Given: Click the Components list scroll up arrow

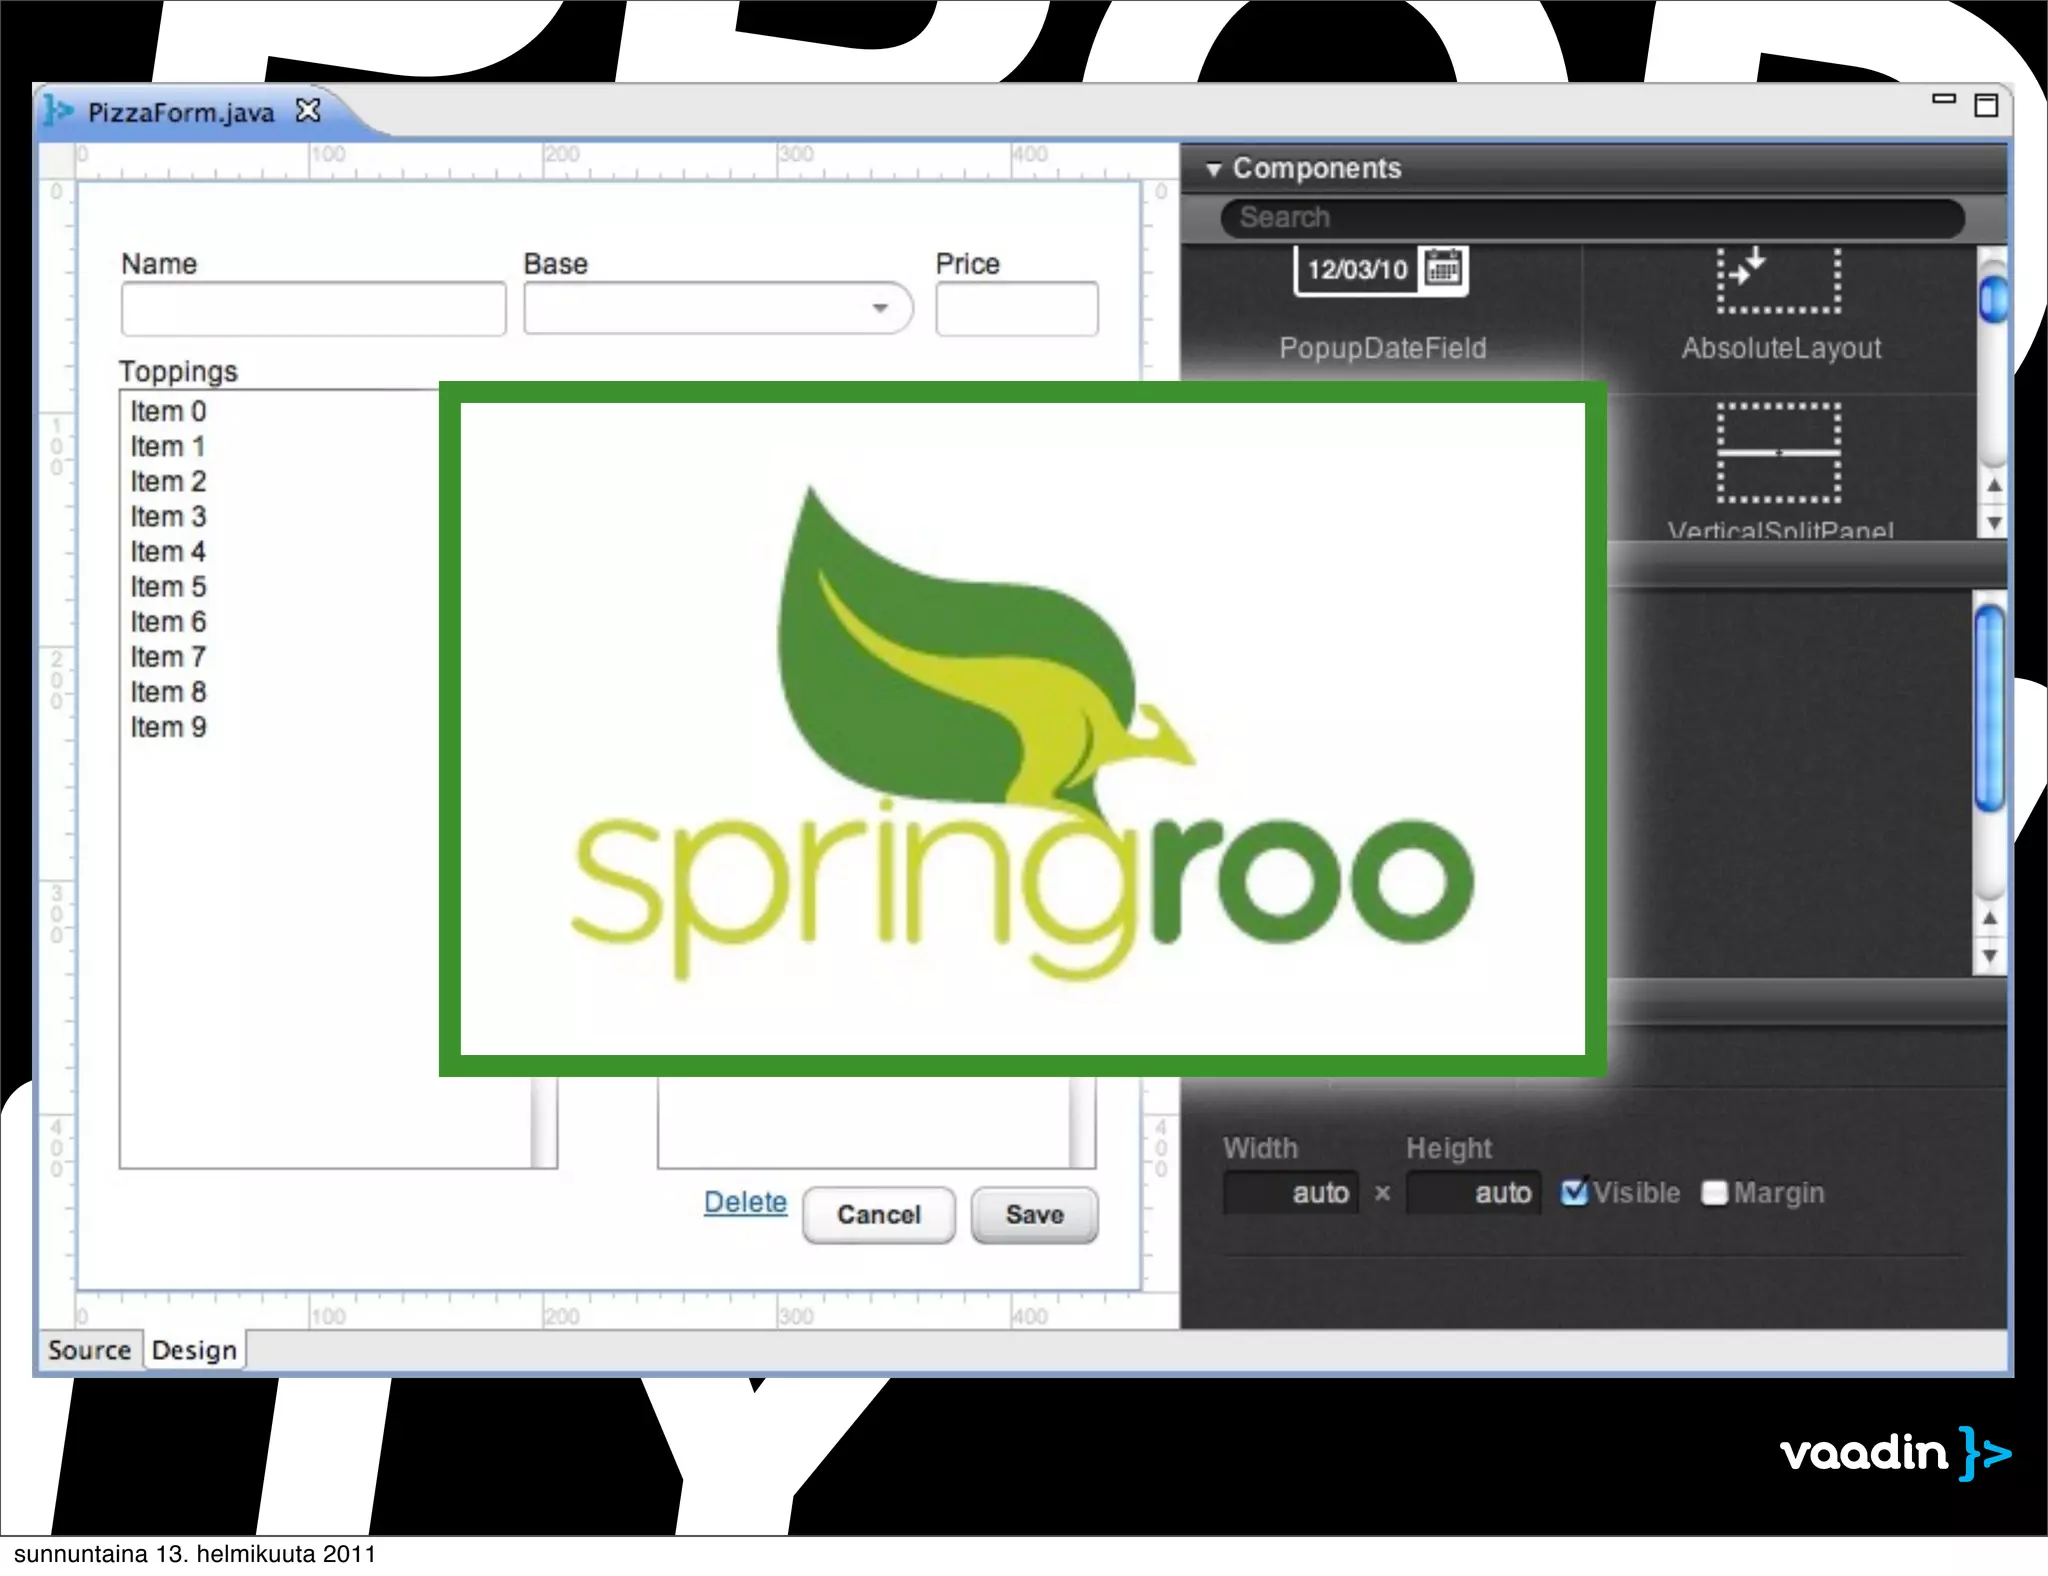Looking at the screenshot, I should click(x=1993, y=485).
